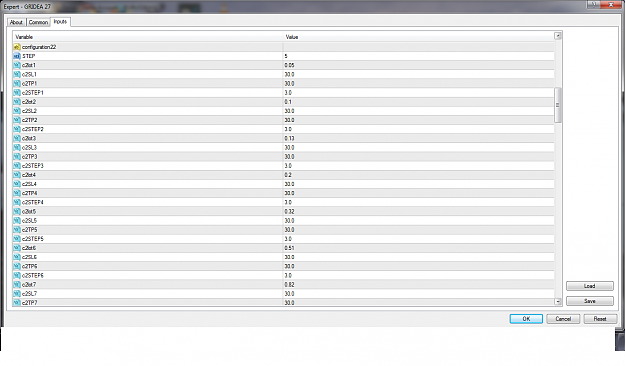
Task: Click the c2lot7 variable name
Action: (x=29, y=285)
